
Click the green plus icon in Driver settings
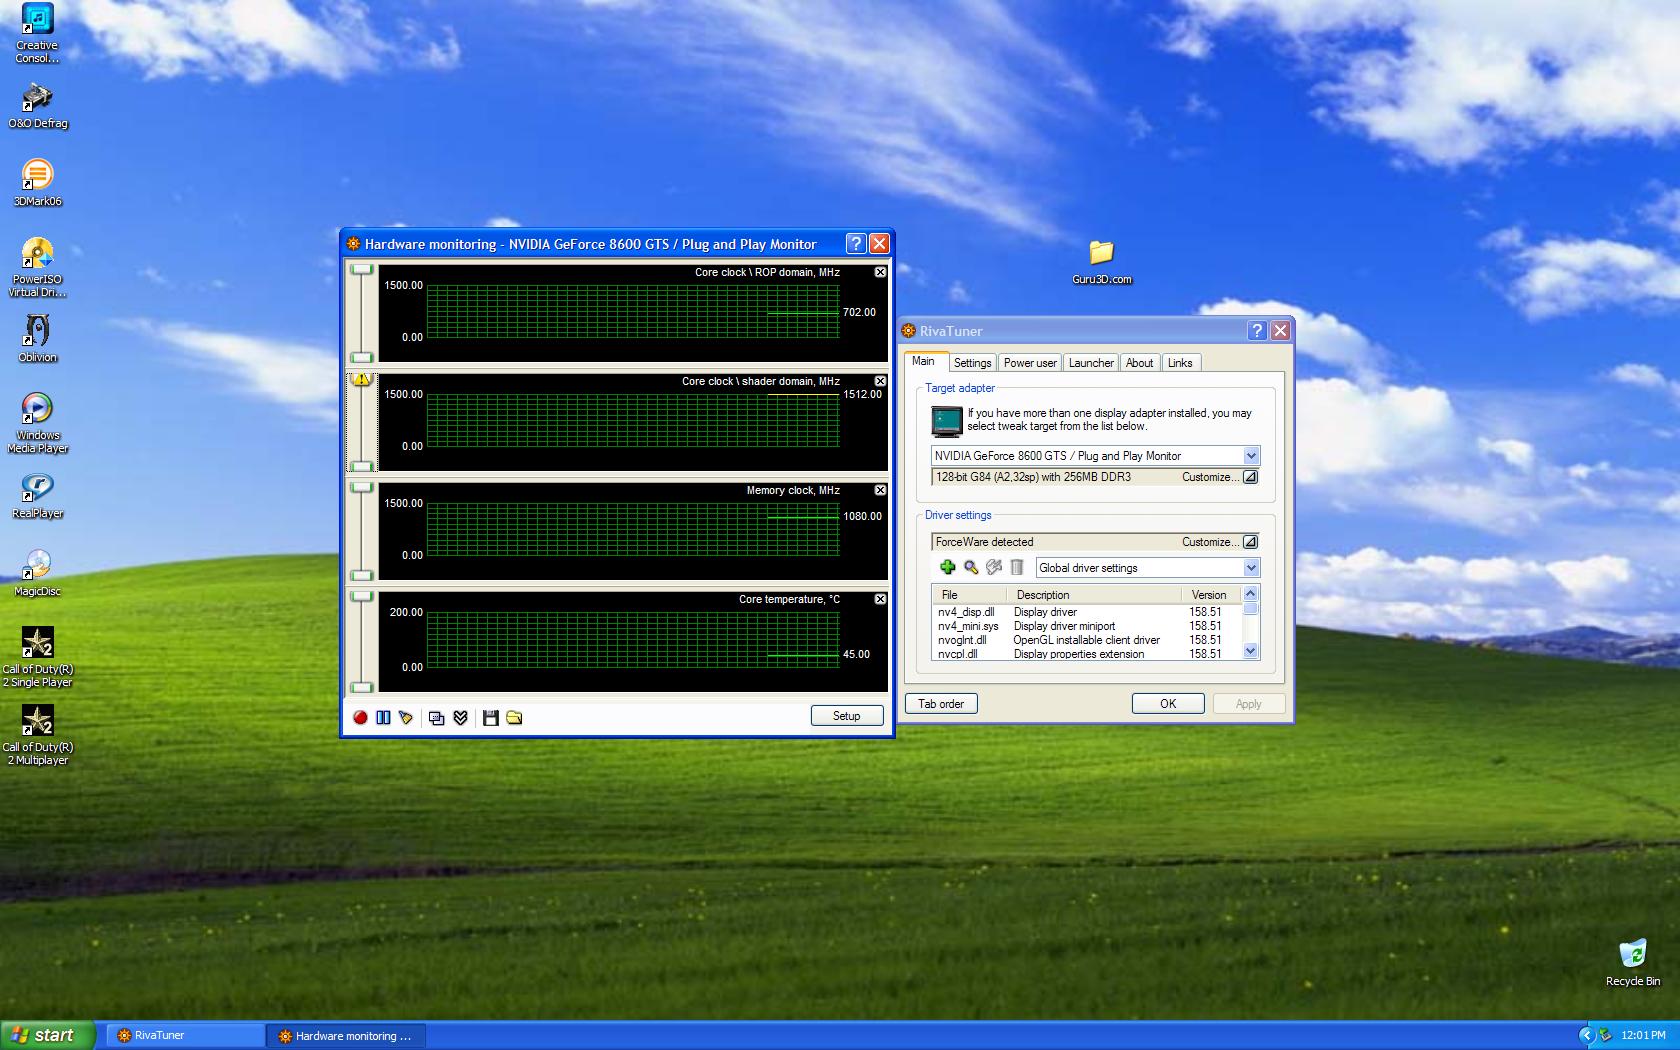pyautogui.click(x=948, y=567)
